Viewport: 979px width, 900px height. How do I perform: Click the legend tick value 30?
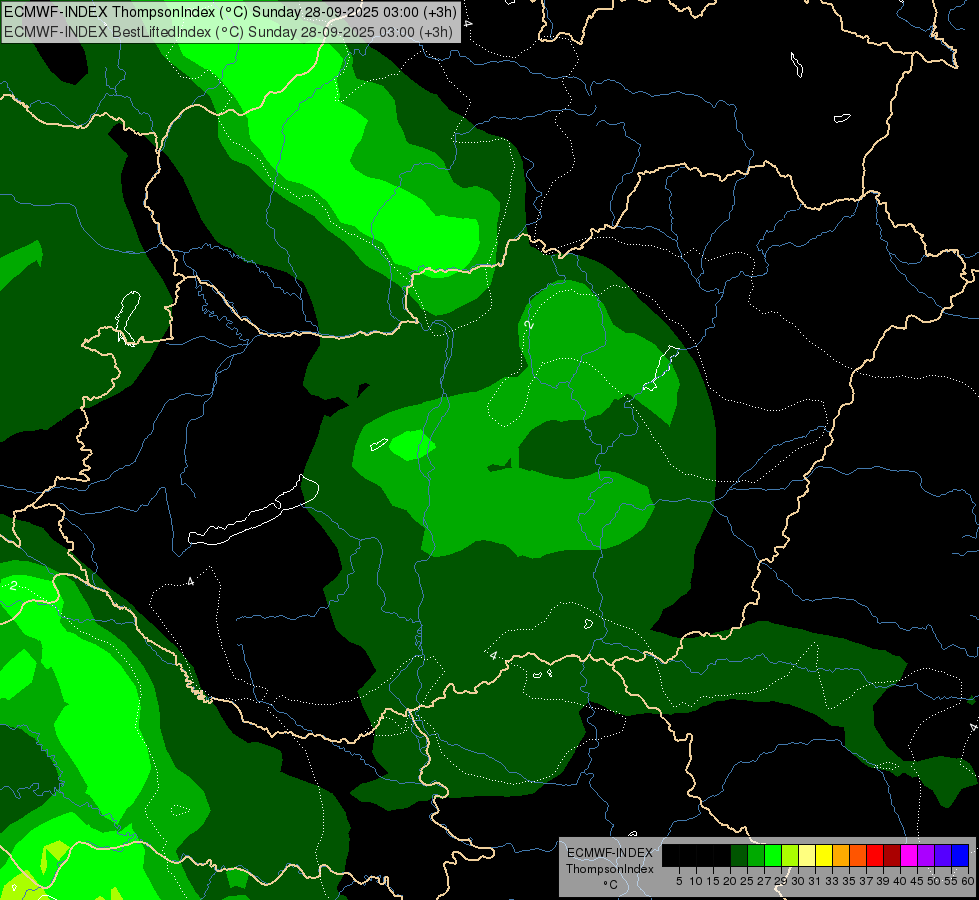[798, 881]
